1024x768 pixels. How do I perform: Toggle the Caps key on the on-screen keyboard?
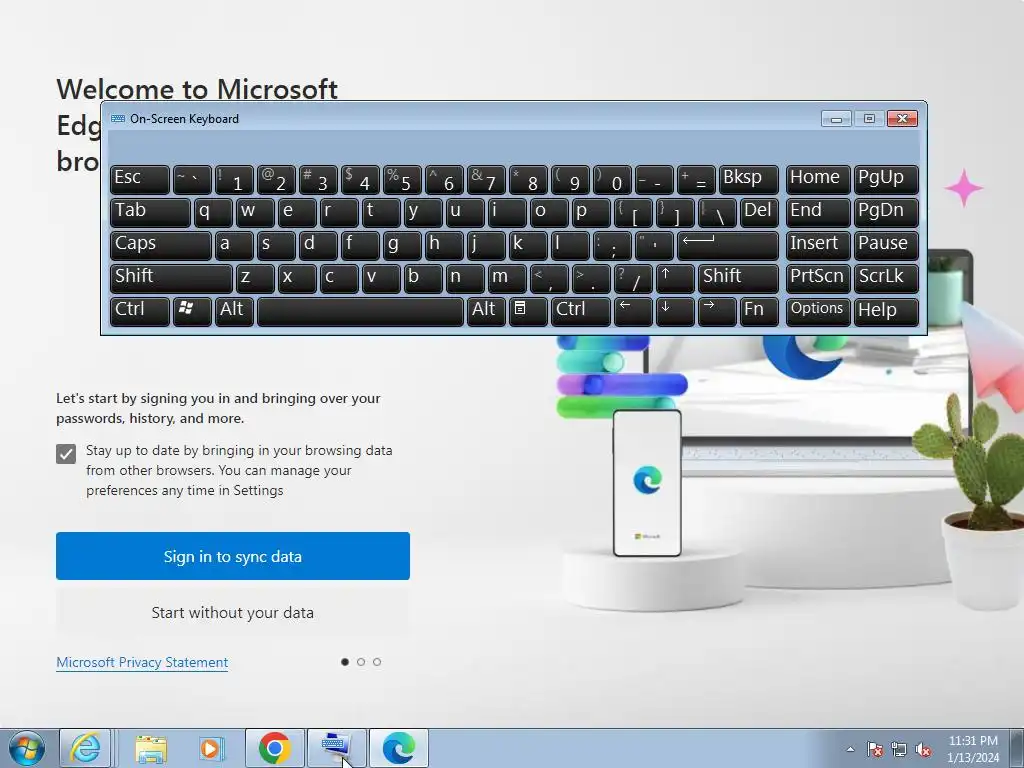(x=161, y=245)
